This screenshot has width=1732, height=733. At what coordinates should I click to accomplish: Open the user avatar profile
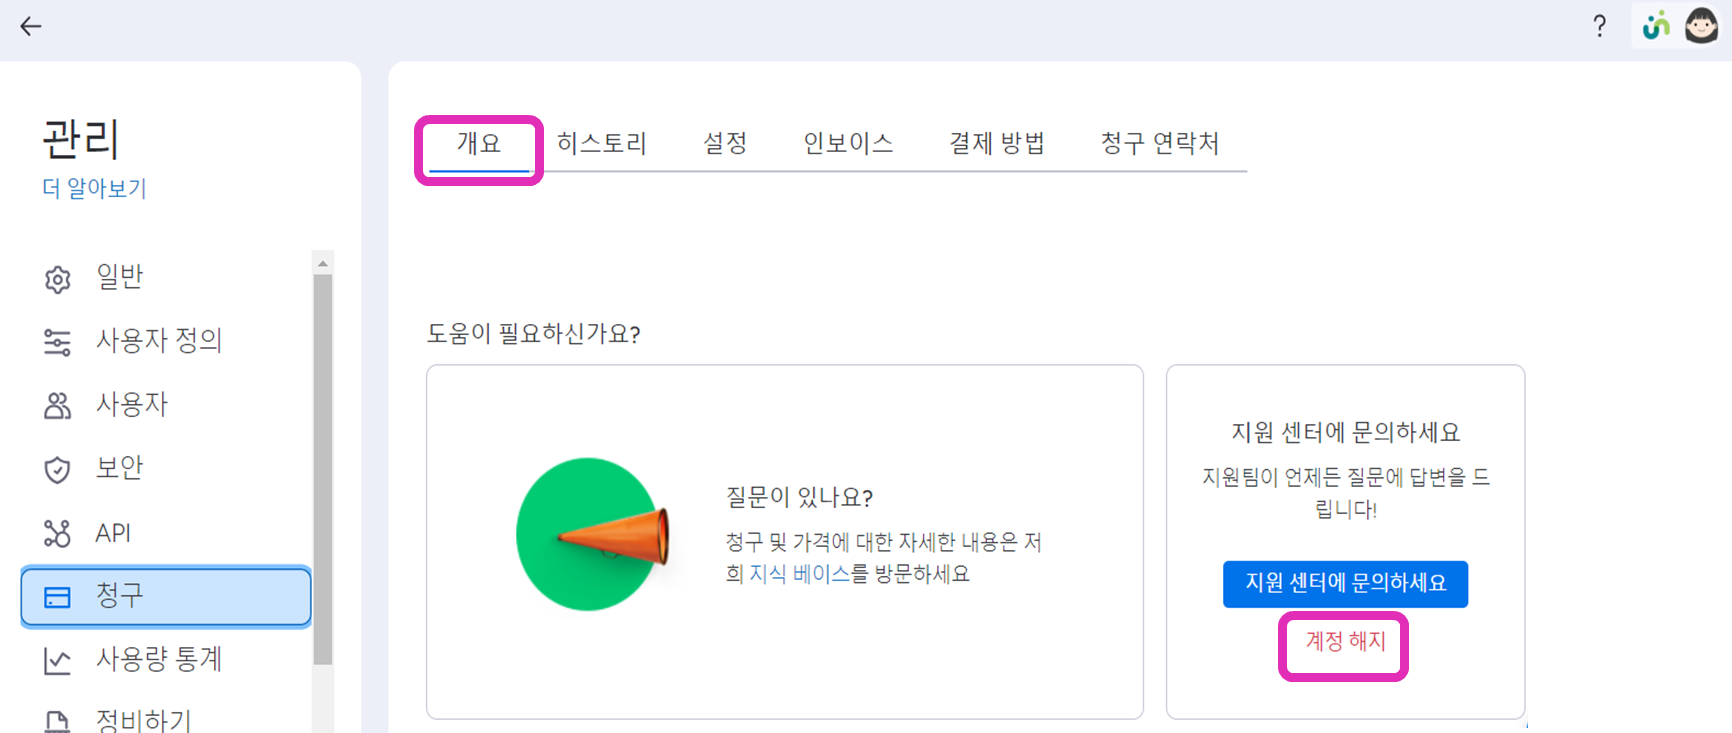[1701, 25]
